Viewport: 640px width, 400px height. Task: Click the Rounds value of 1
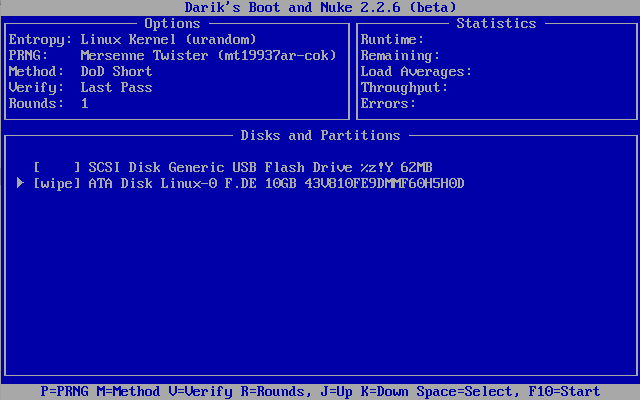(x=84, y=103)
